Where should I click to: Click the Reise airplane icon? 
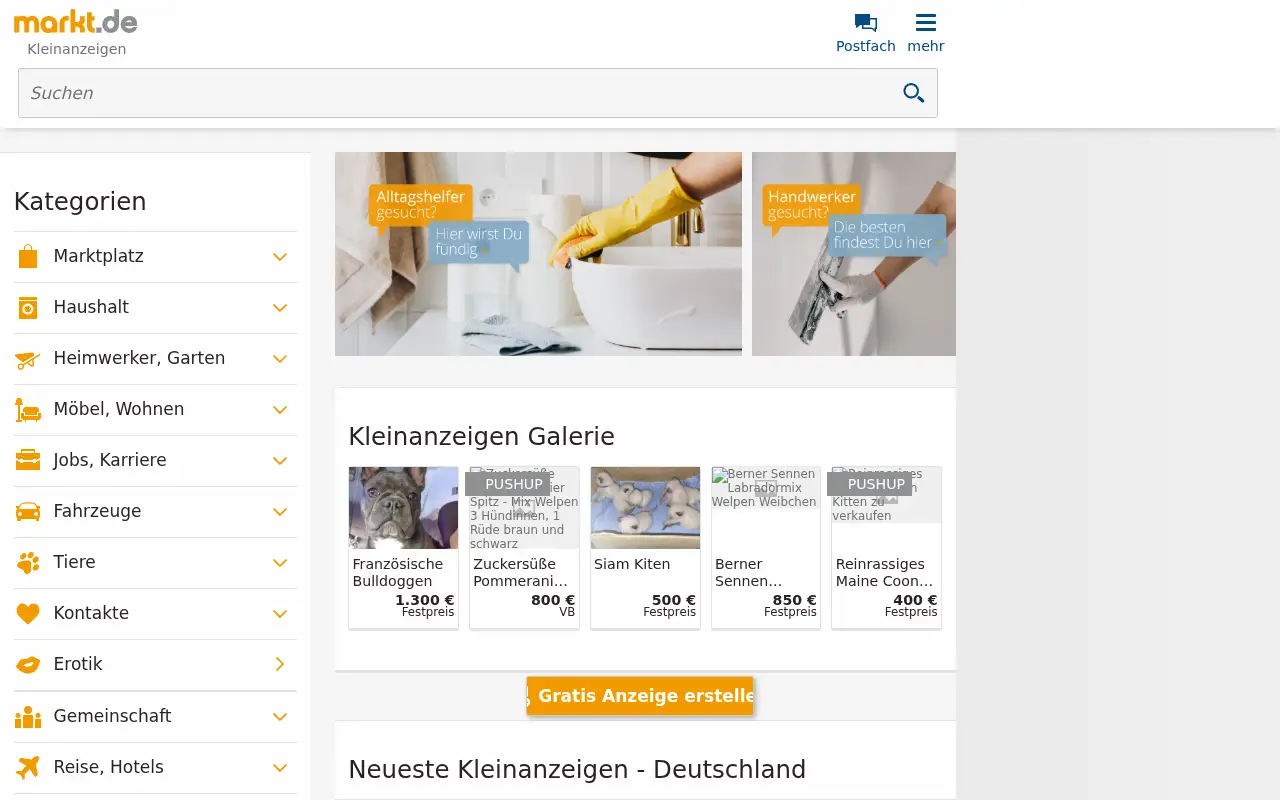coord(28,767)
